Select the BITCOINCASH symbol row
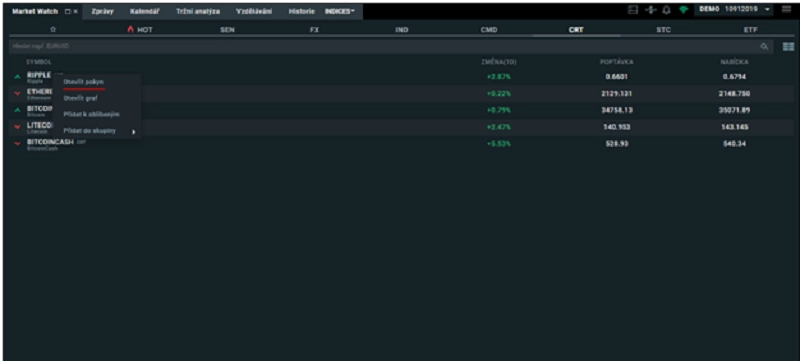Screen dimensions: 800x361 coord(400,144)
